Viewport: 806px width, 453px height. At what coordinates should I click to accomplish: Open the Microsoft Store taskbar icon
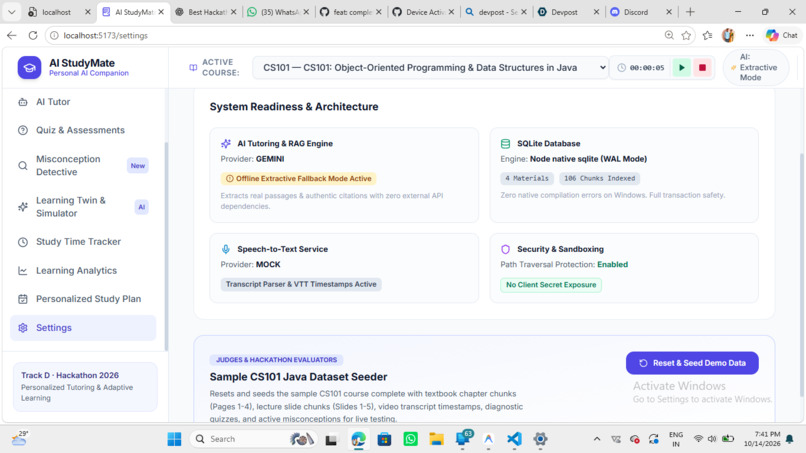(x=384, y=439)
